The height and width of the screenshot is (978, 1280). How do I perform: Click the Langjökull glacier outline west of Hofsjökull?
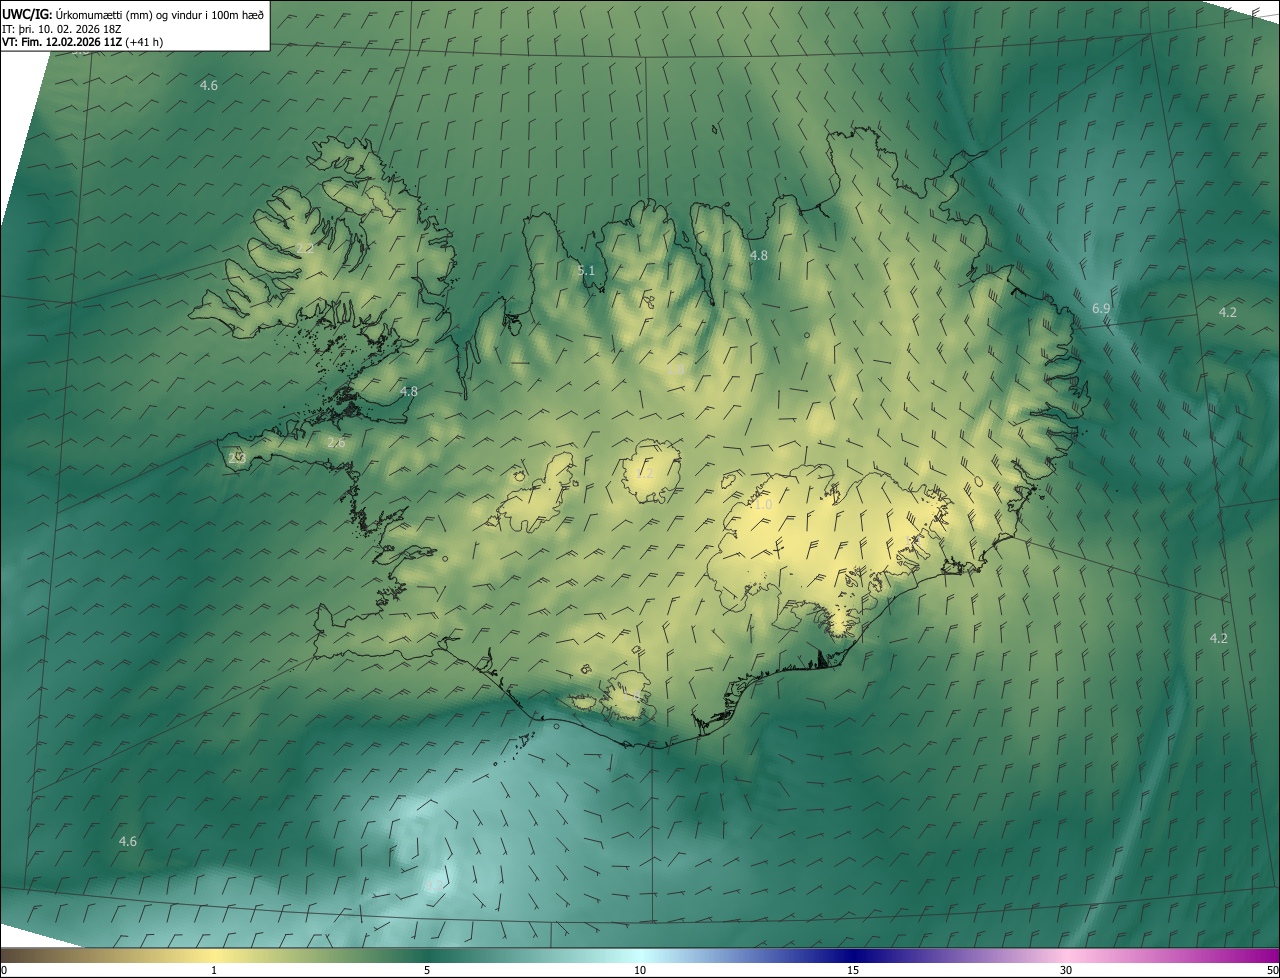[x=535, y=500]
